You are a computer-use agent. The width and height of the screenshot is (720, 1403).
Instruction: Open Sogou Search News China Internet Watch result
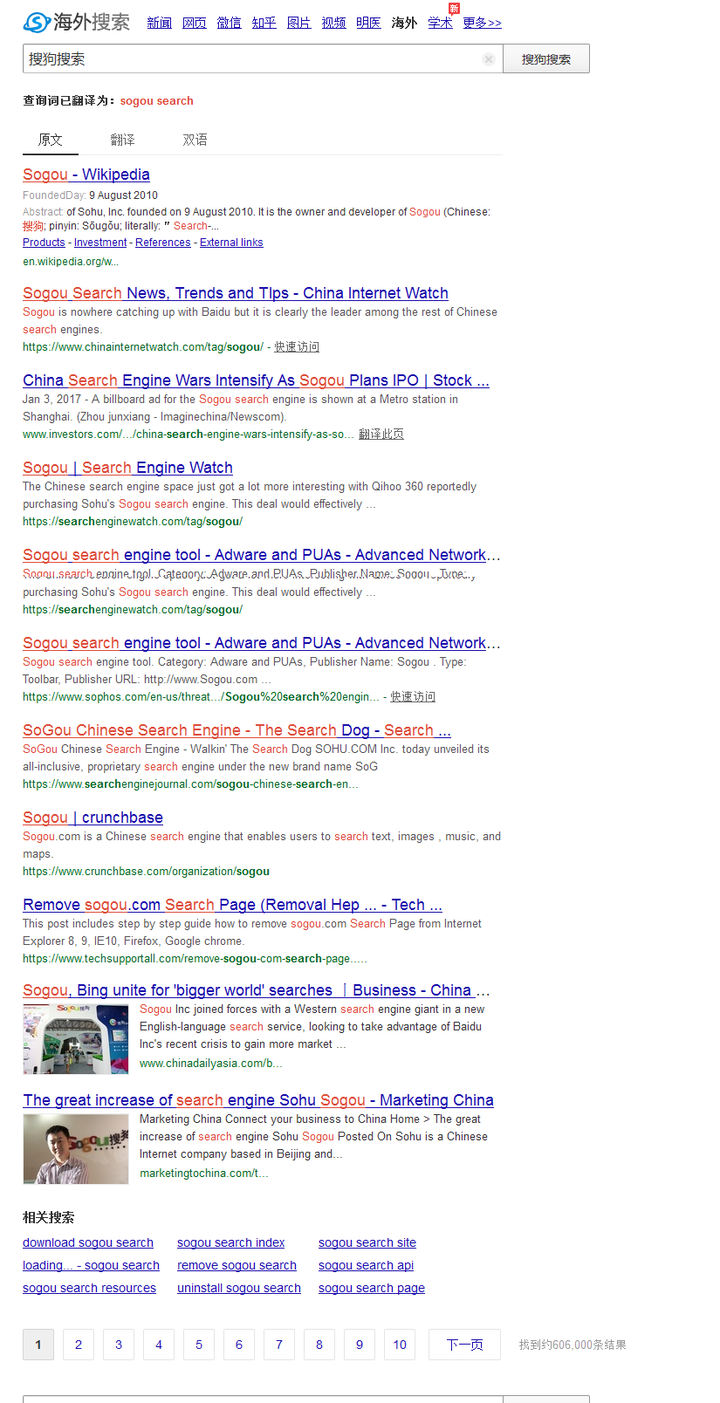(x=236, y=293)
